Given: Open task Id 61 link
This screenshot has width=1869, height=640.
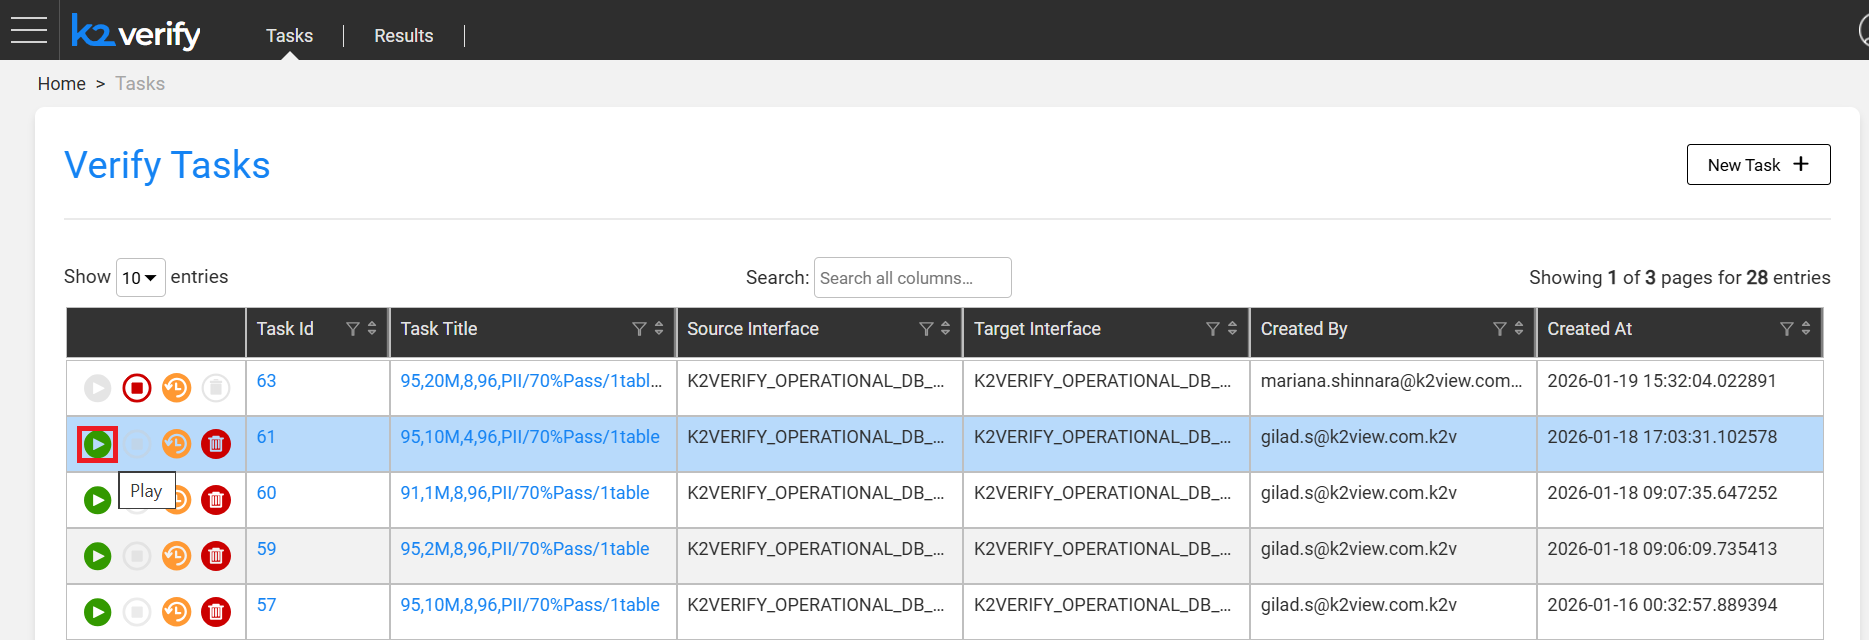Looking at the screenshot, I should pyautogui.click(x=266, y=437).
